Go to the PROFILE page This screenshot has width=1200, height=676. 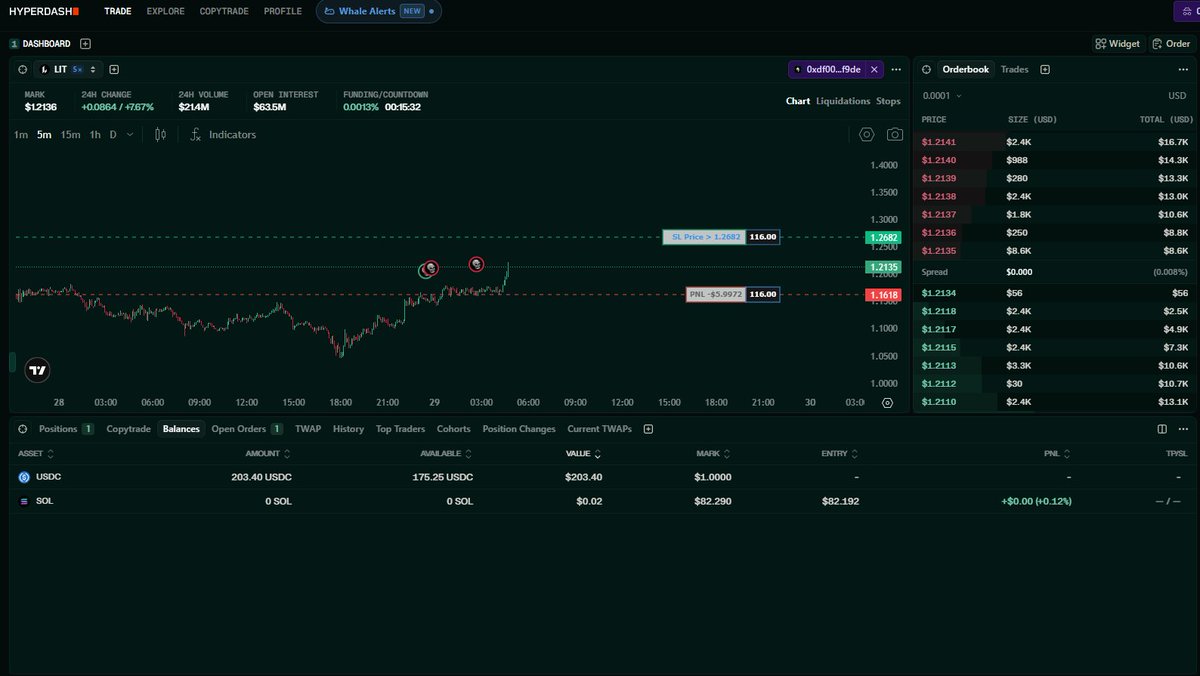[283, 11]
